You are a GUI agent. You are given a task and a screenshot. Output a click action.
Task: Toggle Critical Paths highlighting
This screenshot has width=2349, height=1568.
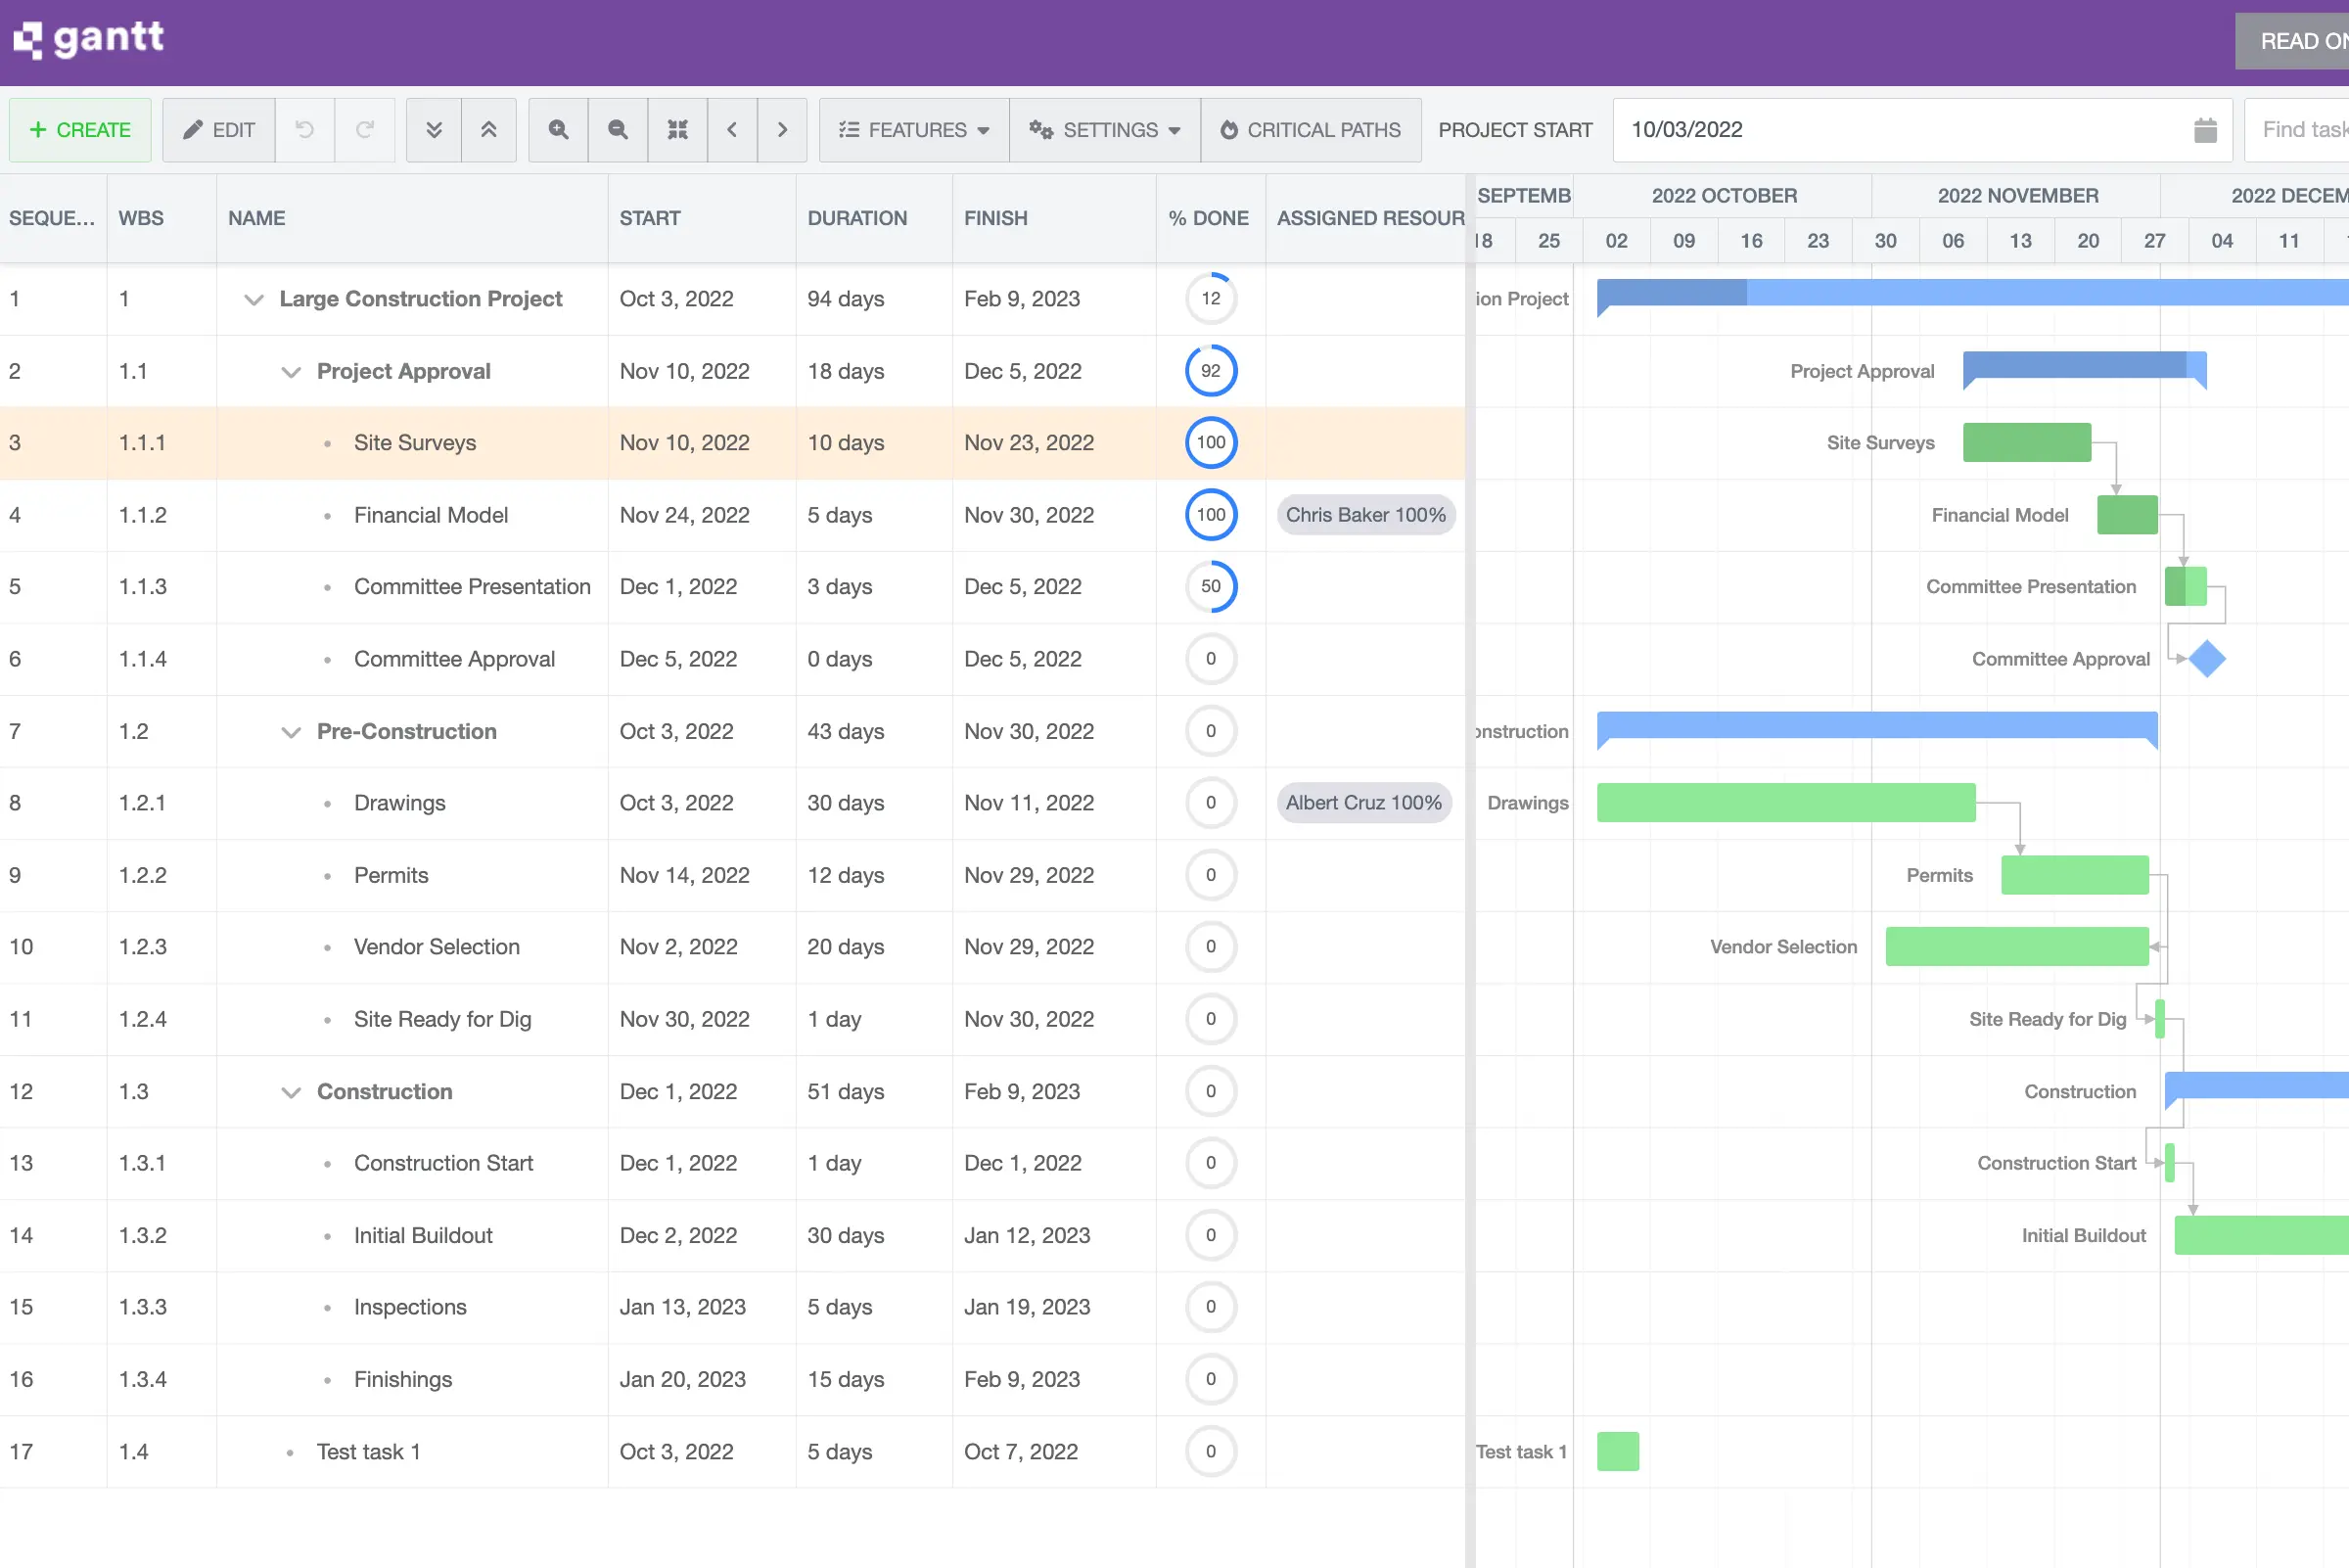click(x=1312, y=130)
